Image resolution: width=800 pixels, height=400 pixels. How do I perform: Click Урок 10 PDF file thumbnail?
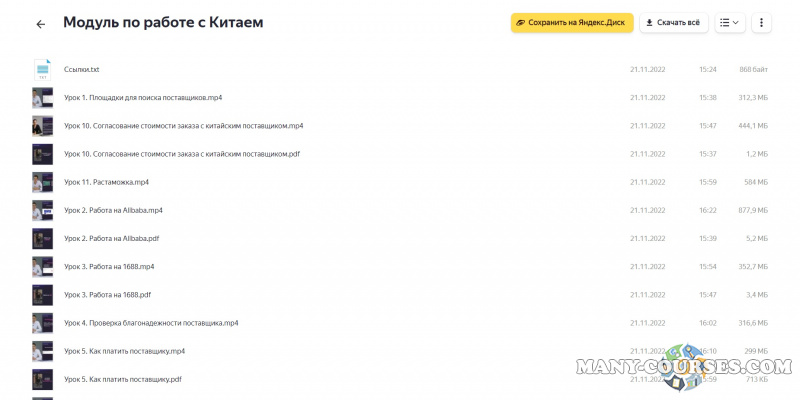pyautogui.click(x=42, y=154)
